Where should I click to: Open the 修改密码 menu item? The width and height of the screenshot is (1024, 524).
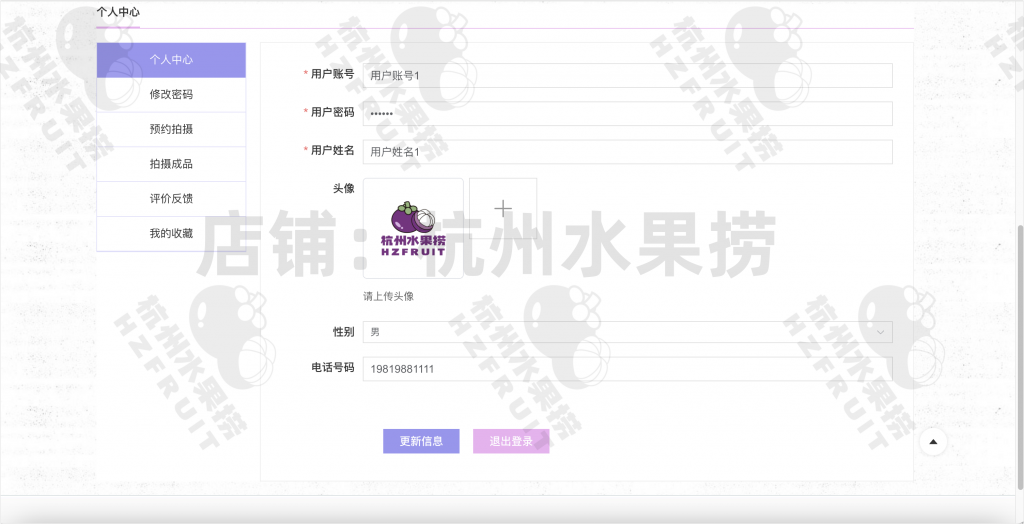(171, 95)
